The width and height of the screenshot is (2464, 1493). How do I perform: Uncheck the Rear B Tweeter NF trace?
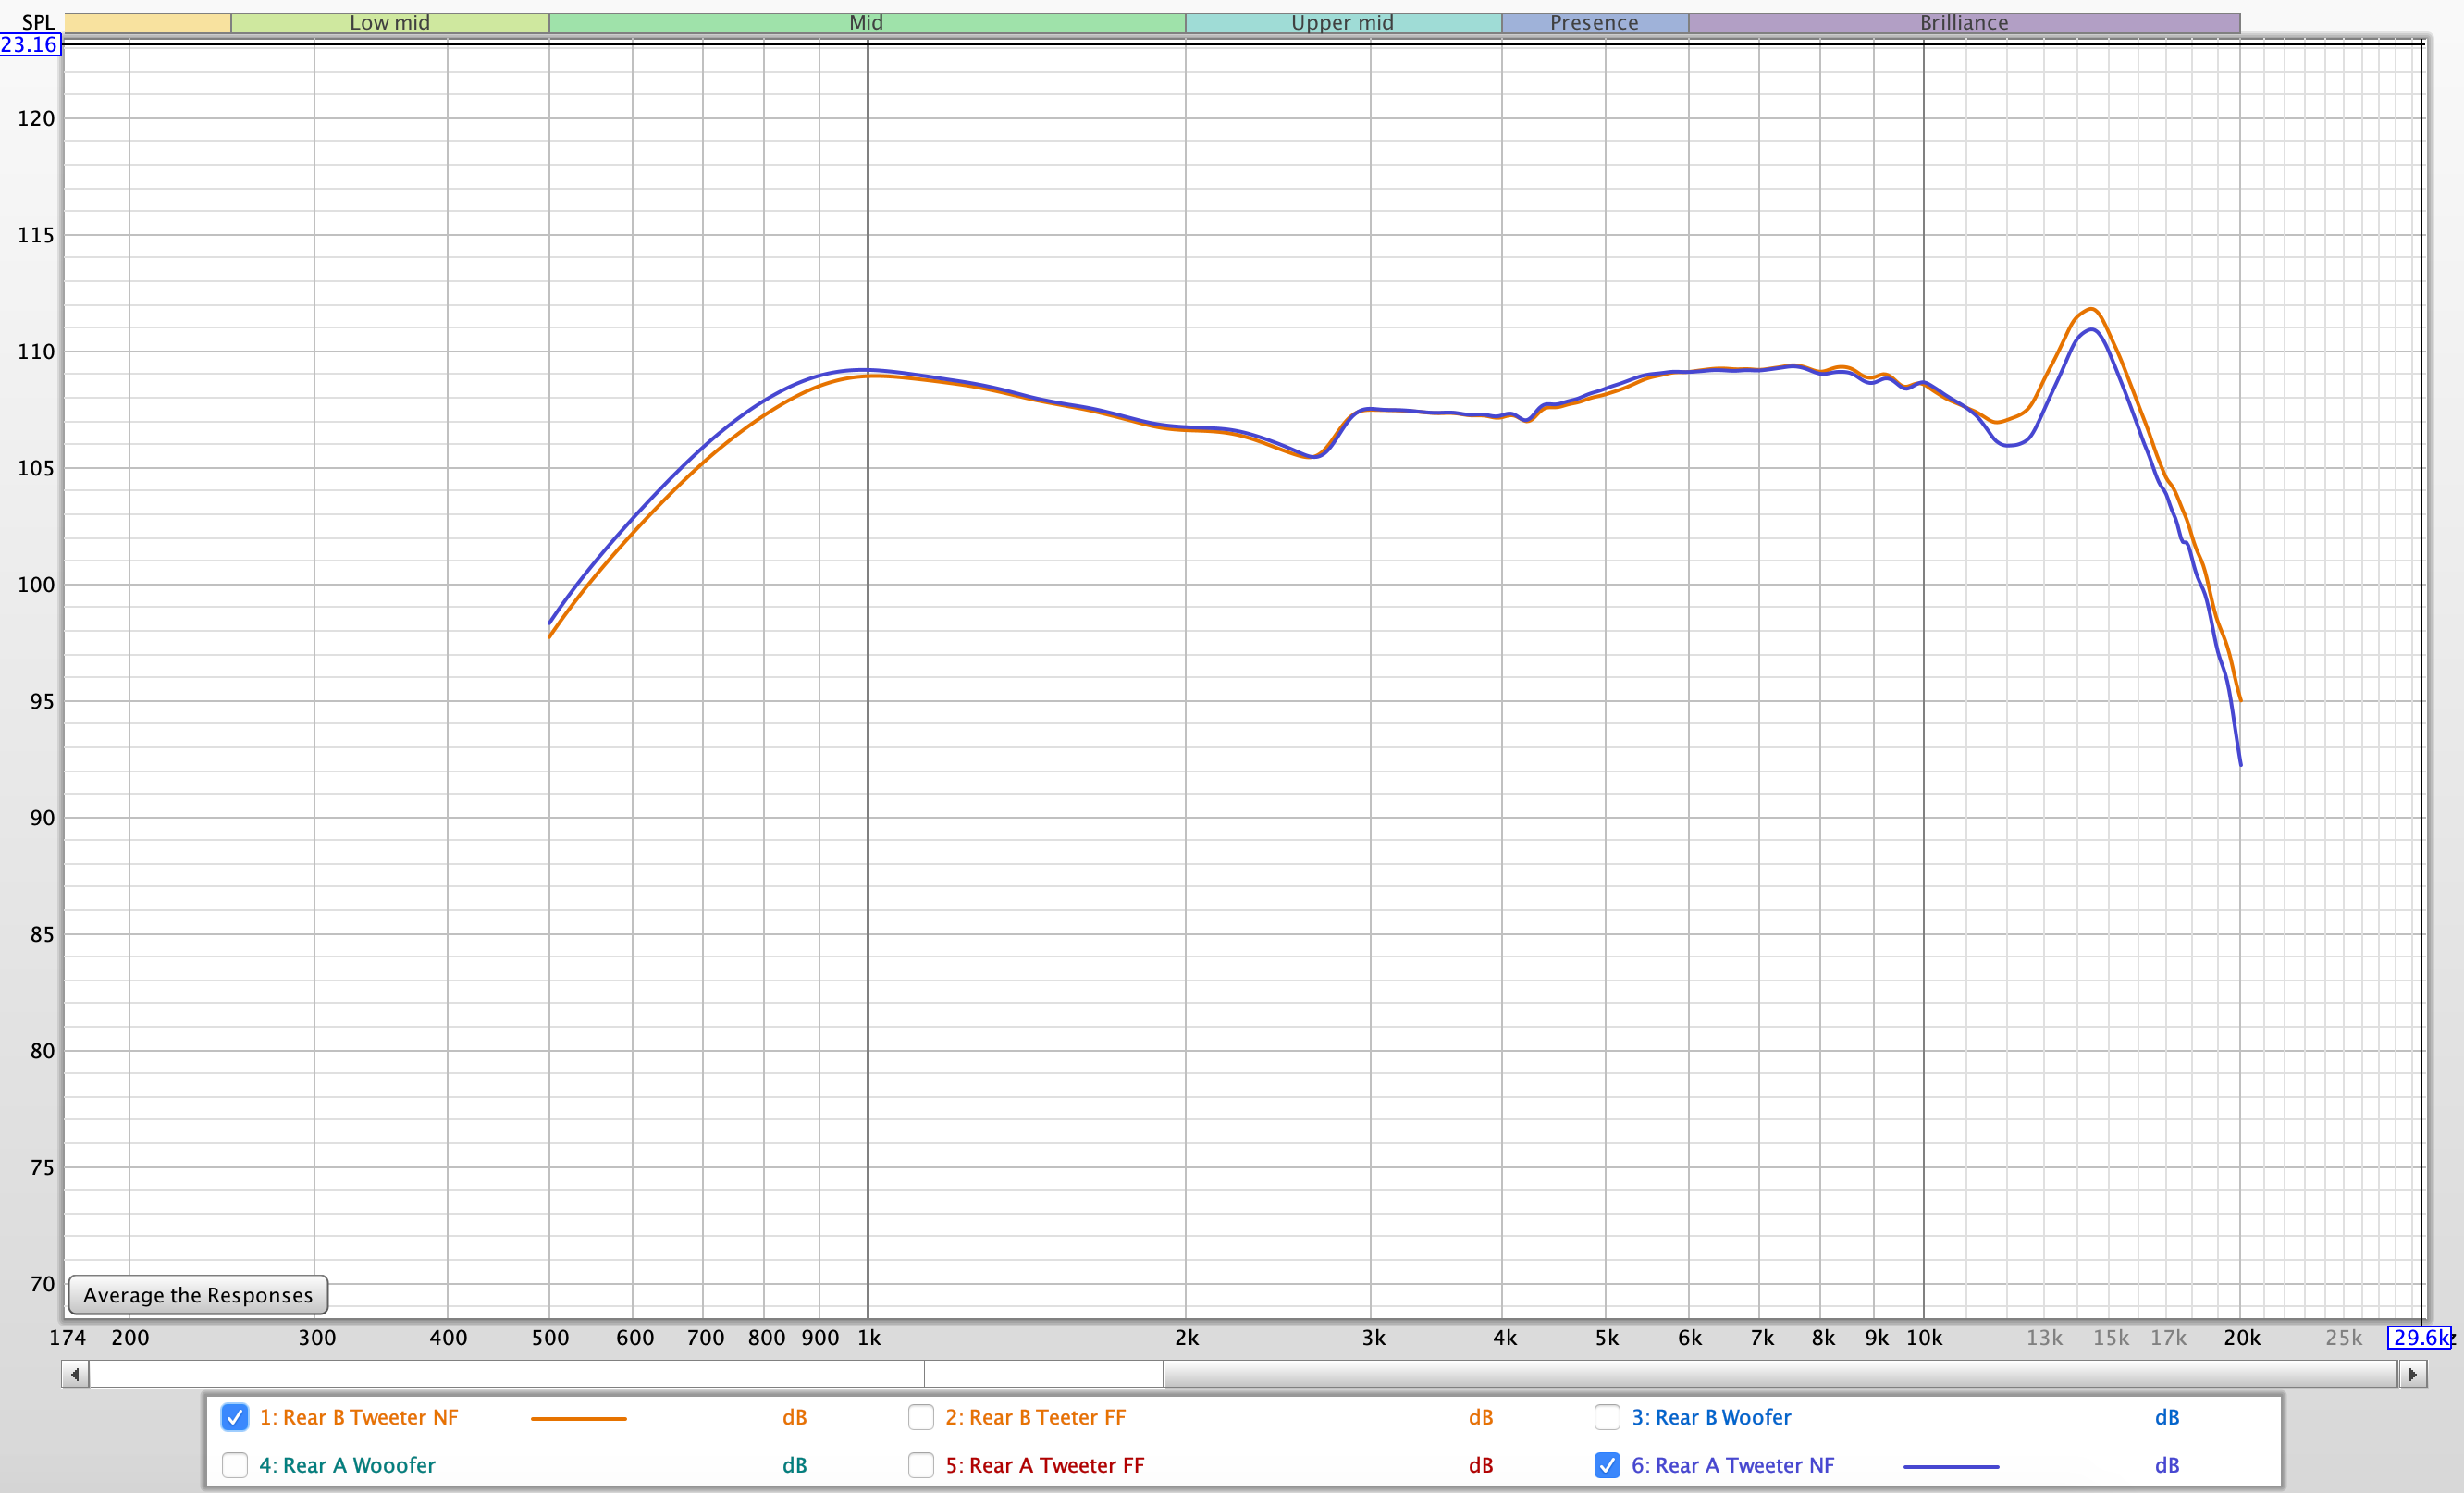tap(234, 1417)
